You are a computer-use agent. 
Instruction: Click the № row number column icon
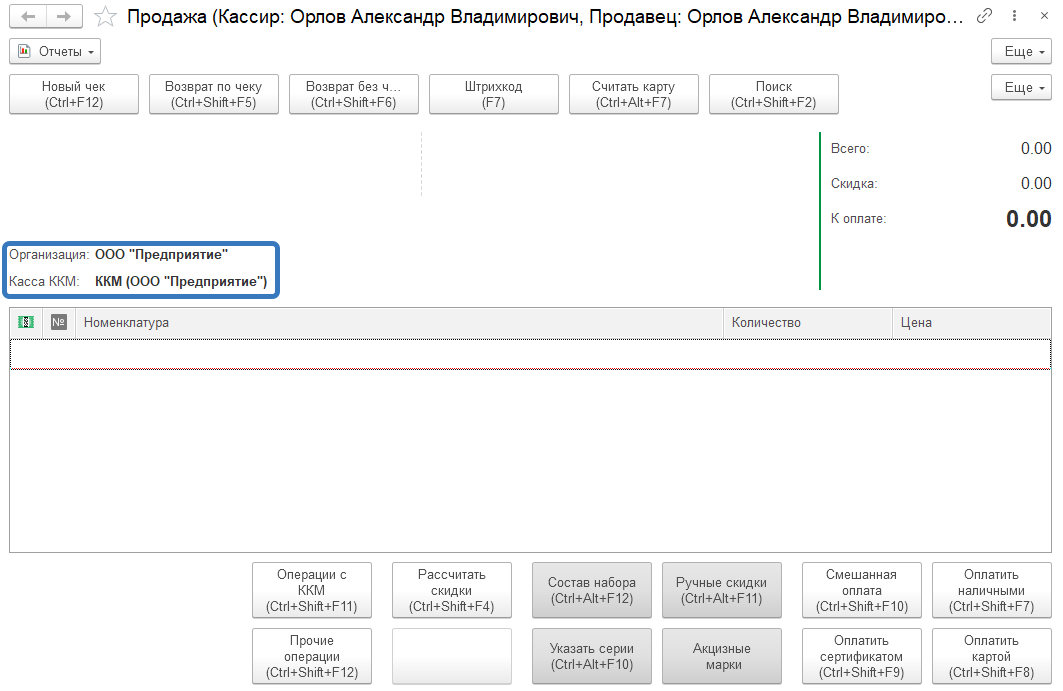[x=56, y=322]
